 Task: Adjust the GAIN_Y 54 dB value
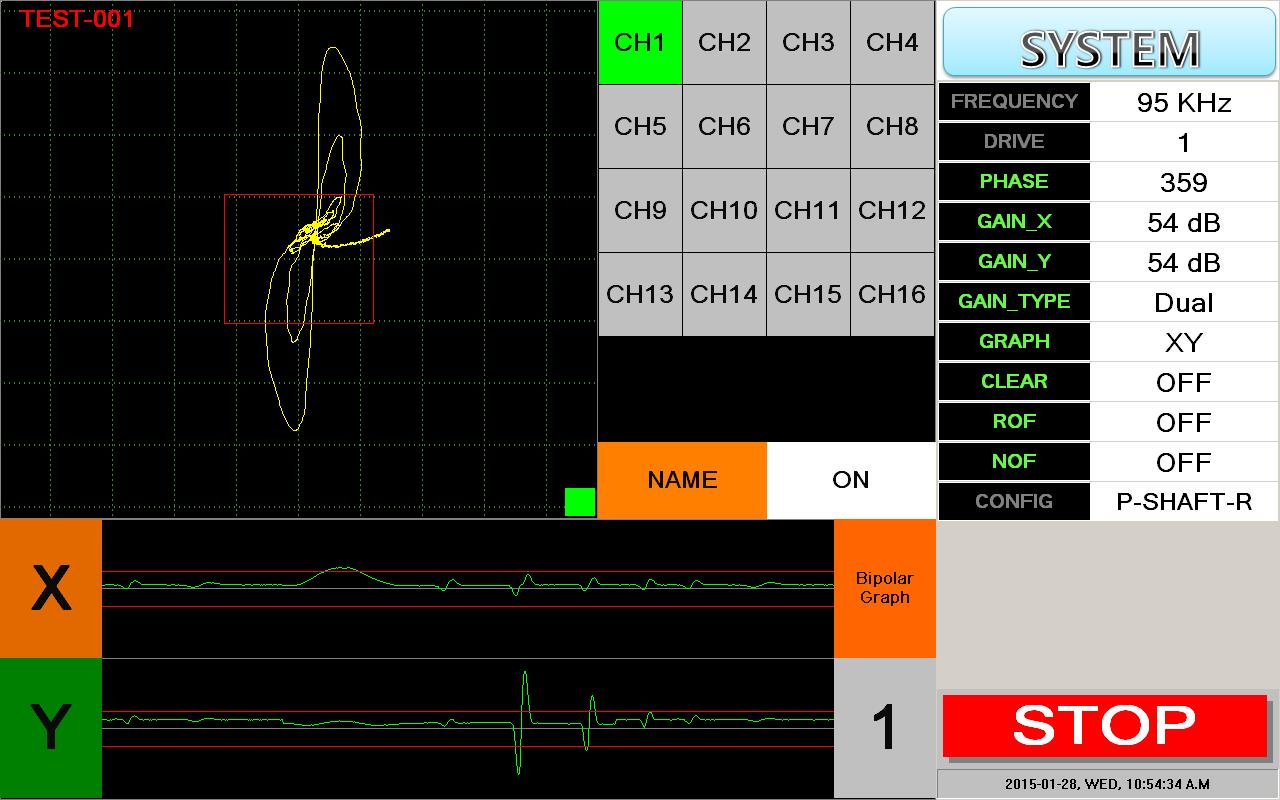pyautogui.click(x=1184, y=262)
